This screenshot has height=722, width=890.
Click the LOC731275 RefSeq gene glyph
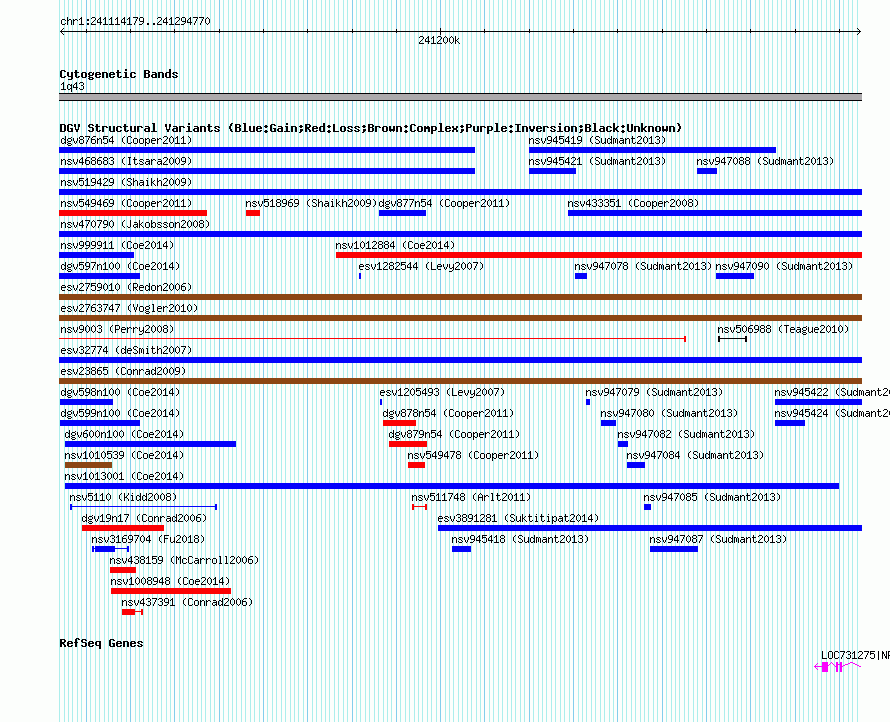pyautogui.click(x=838, y=667)
